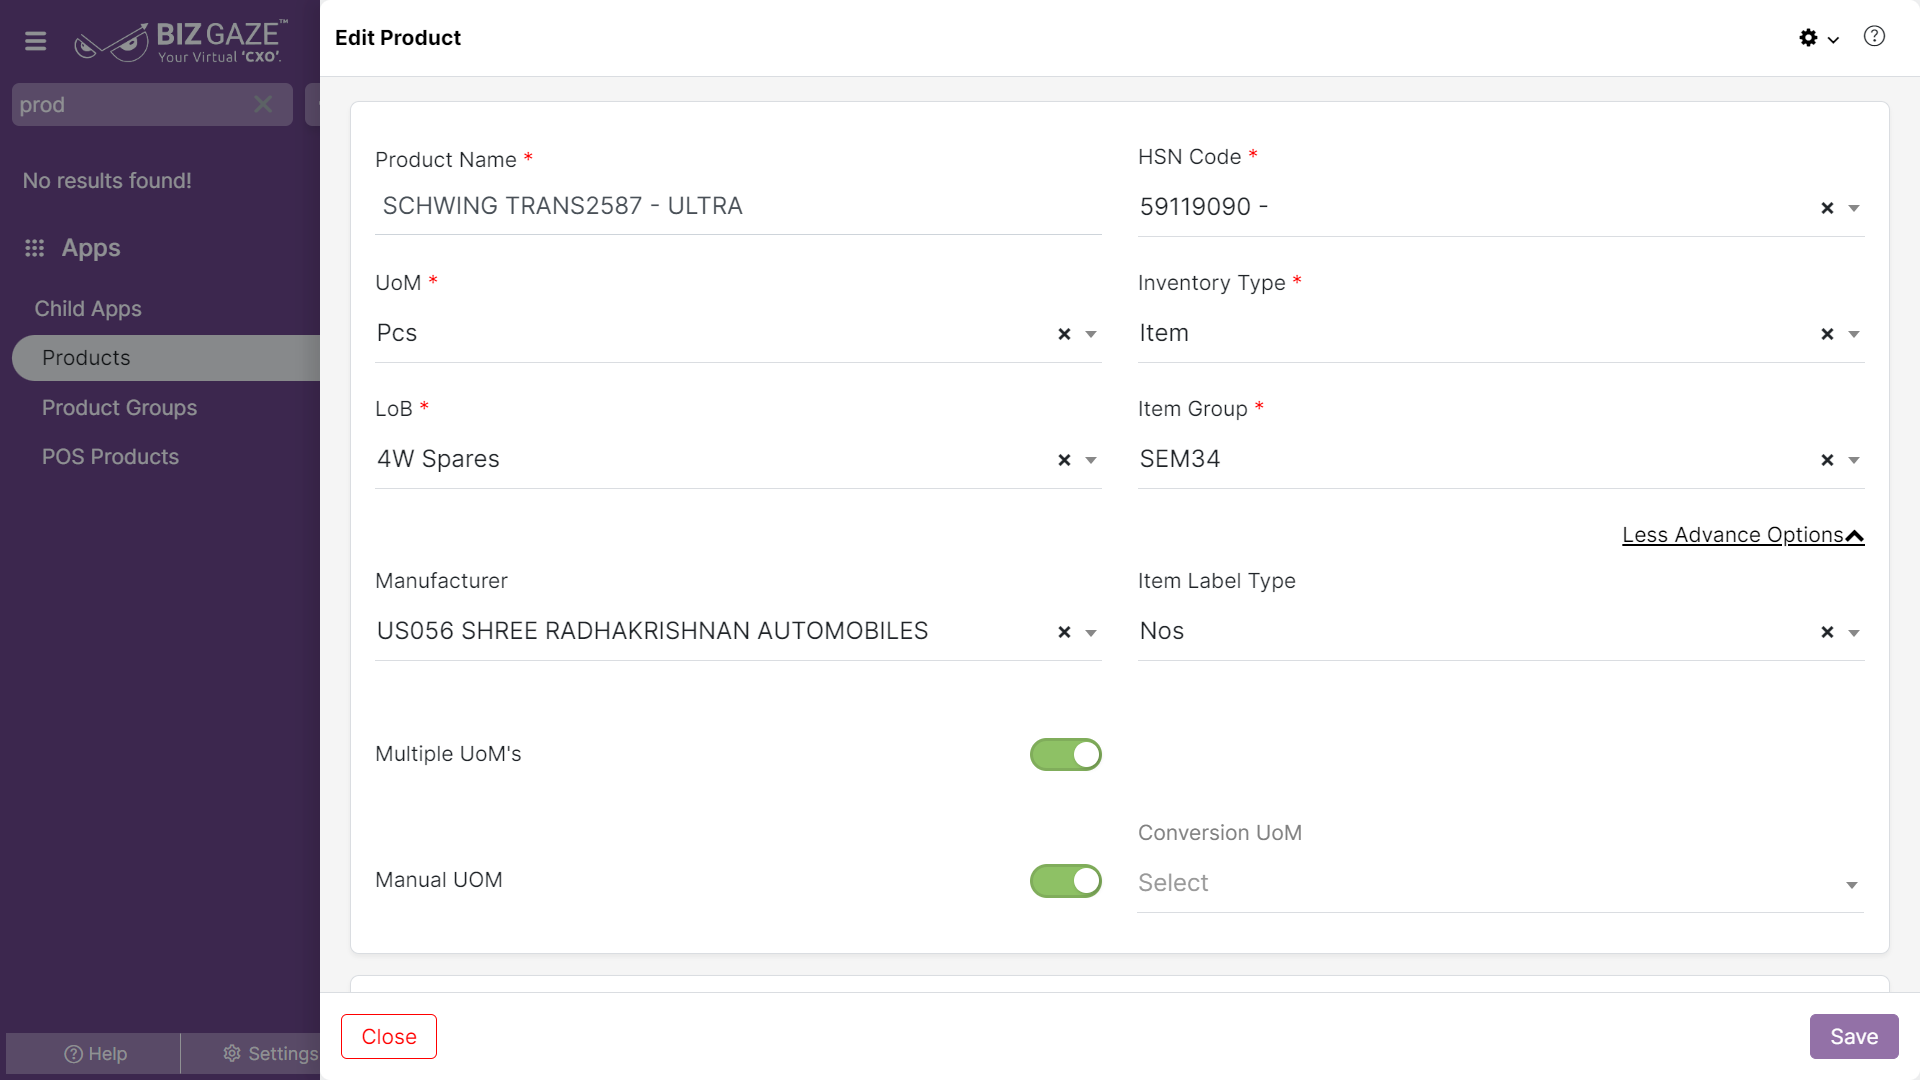This screenshot has height=1080, width=1920.
Task: Click the Item Label Type value Nos
Action: point(1162,631)
